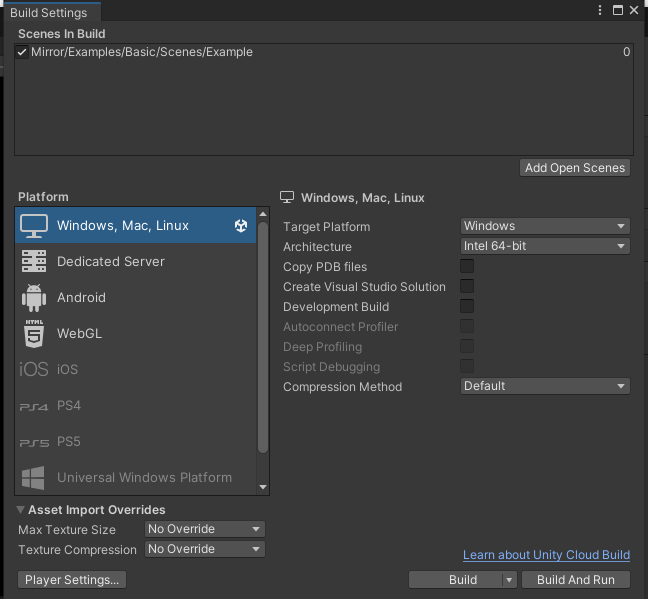Click the Universal Windows Platform logo icon
The image size is (648, 599).
33,478
